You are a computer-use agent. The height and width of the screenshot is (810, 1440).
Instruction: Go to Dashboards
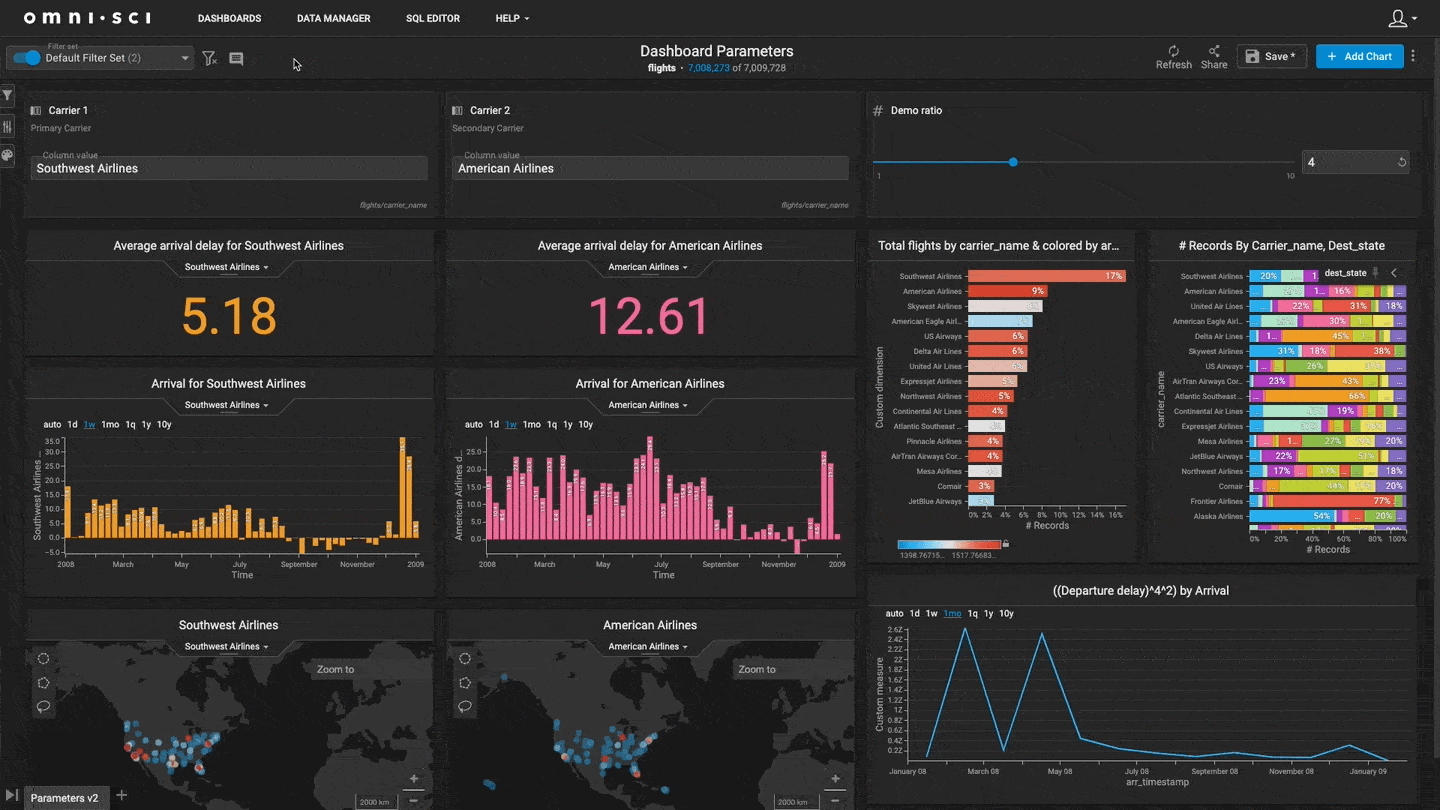tap(229, 18)
